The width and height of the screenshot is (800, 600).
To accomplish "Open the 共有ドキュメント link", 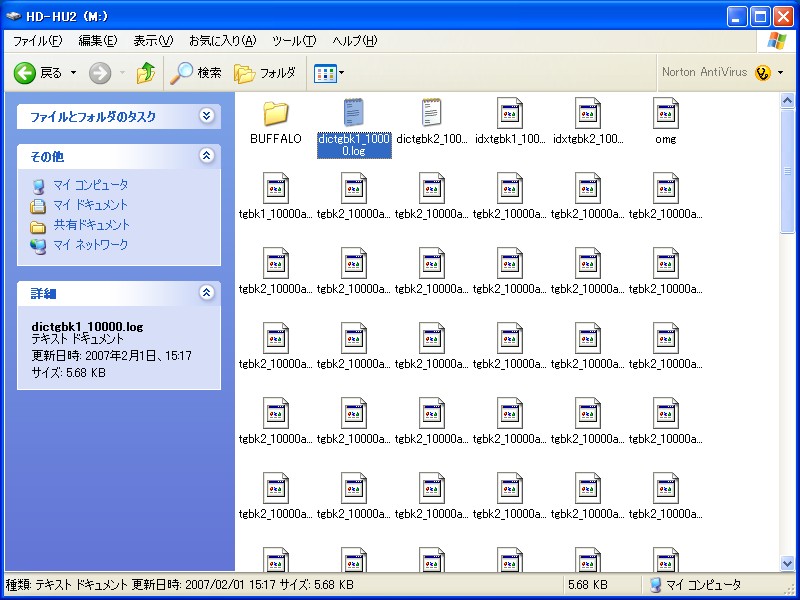I will coord(91,225).
